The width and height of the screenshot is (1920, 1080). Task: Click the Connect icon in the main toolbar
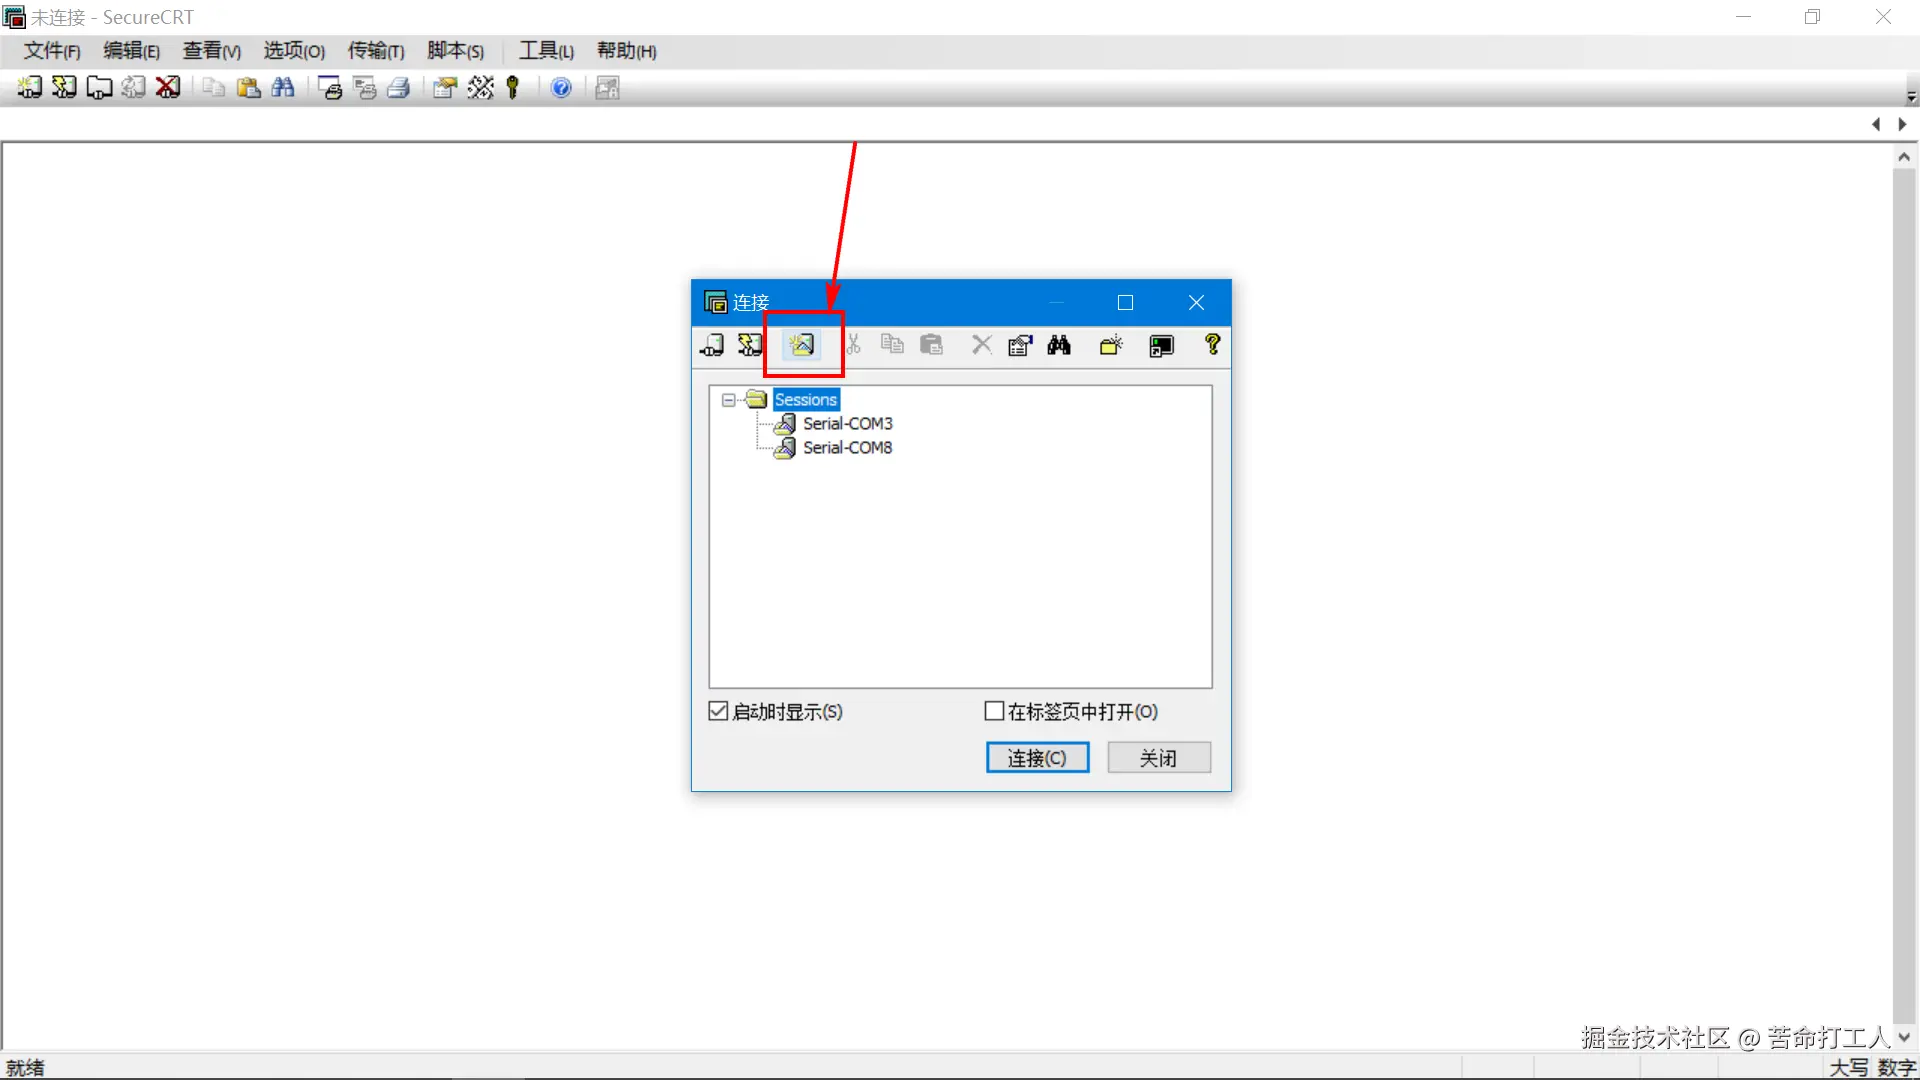[x=29, y=88]
